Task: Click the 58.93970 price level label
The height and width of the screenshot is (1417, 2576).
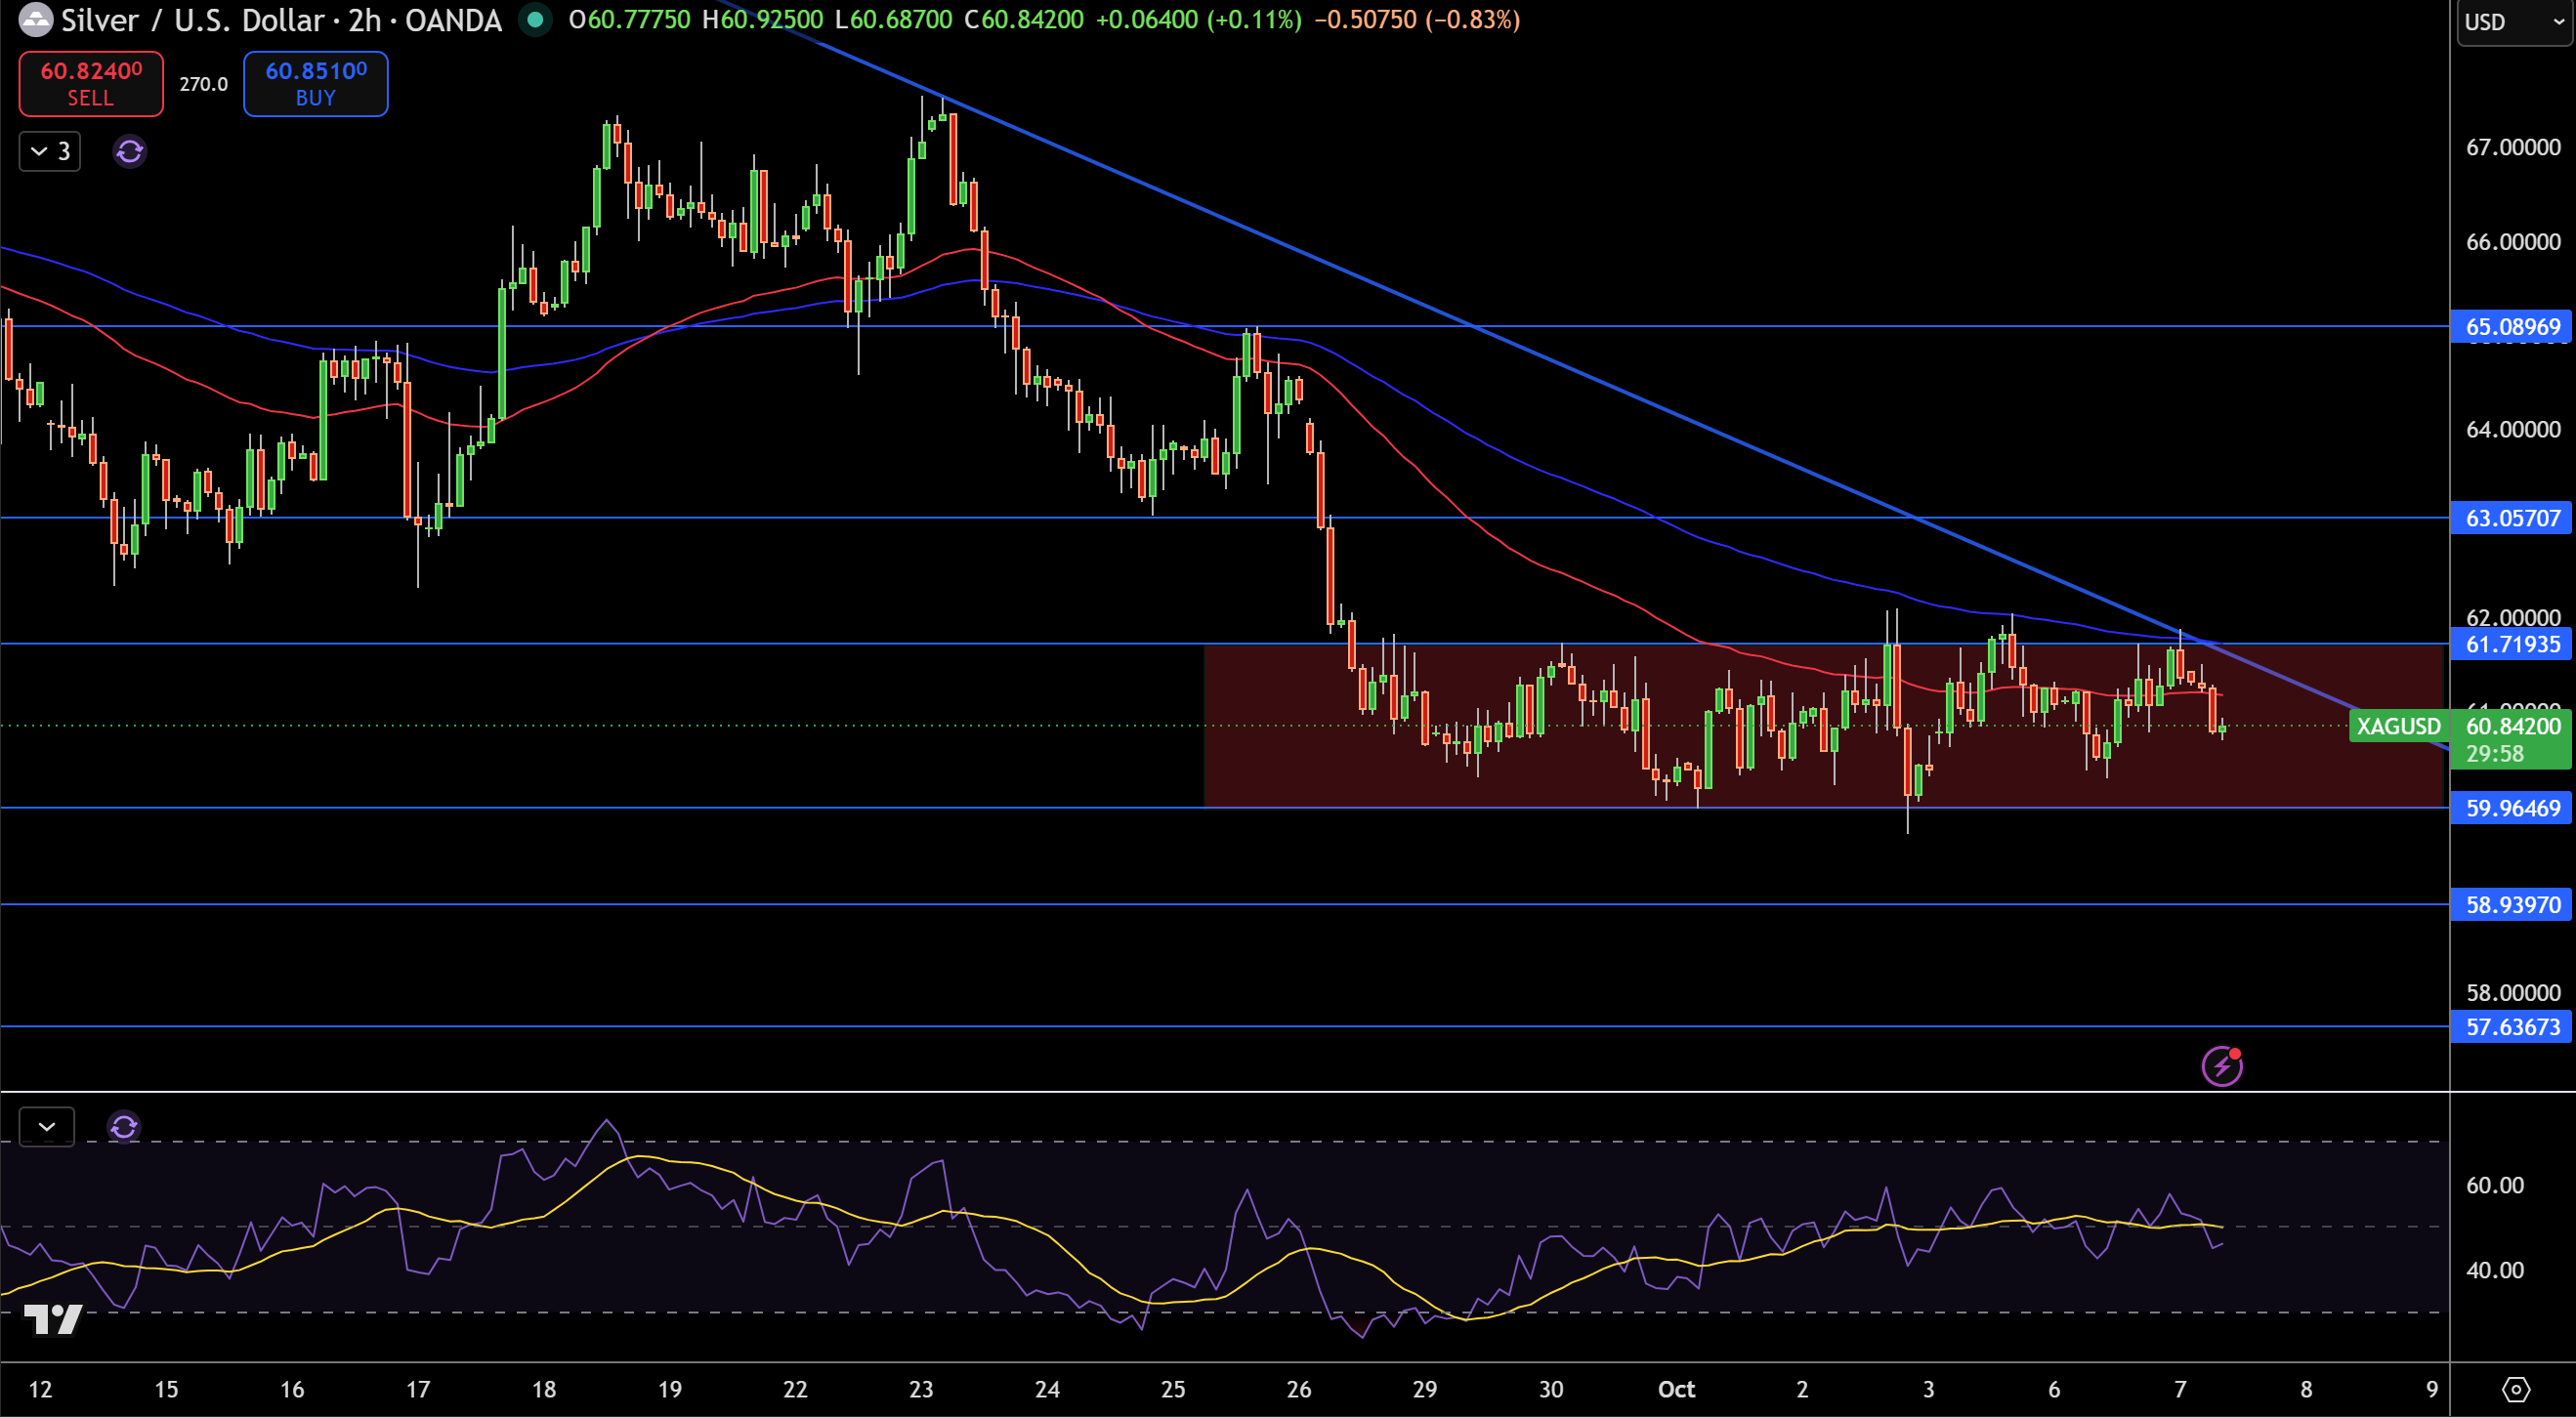Action: tap(2512, 905)
